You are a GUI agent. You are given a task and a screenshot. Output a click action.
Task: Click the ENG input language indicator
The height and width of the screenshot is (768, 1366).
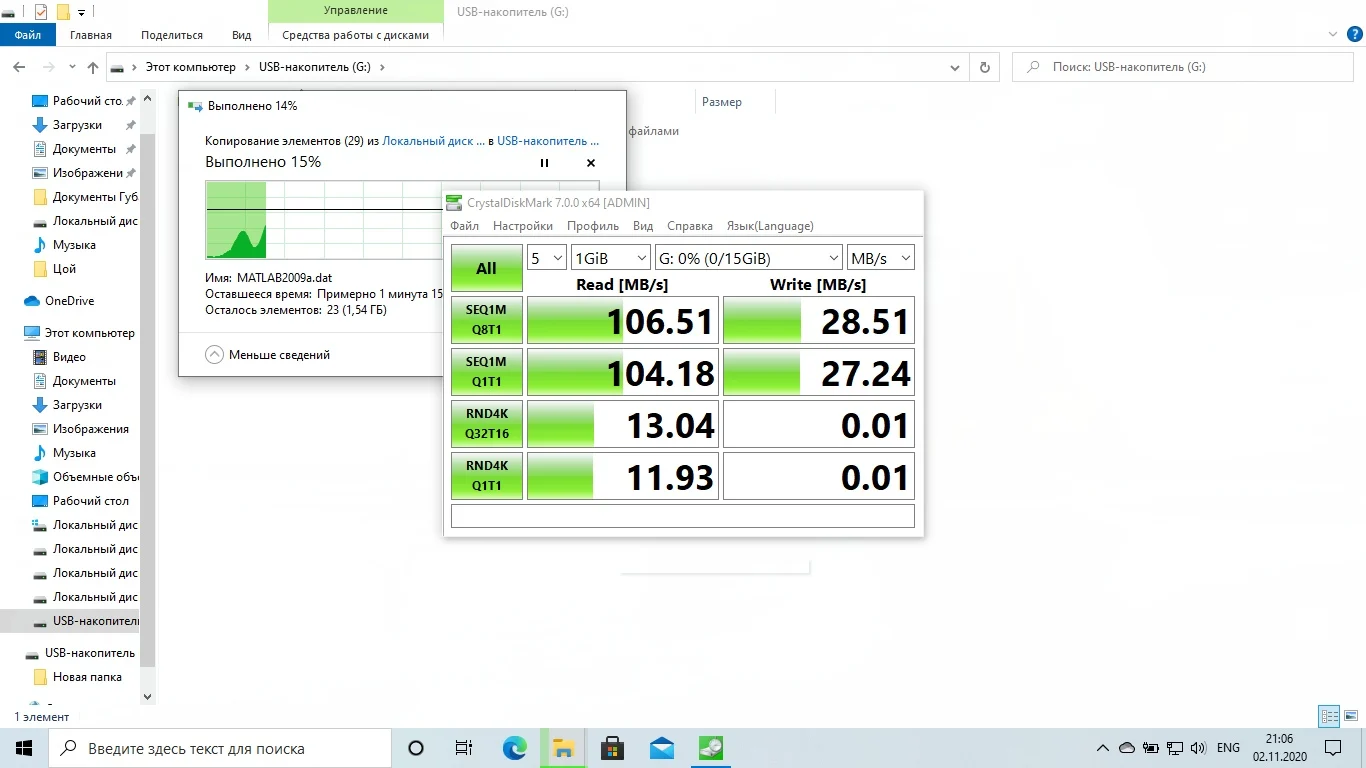point(1228,748)
